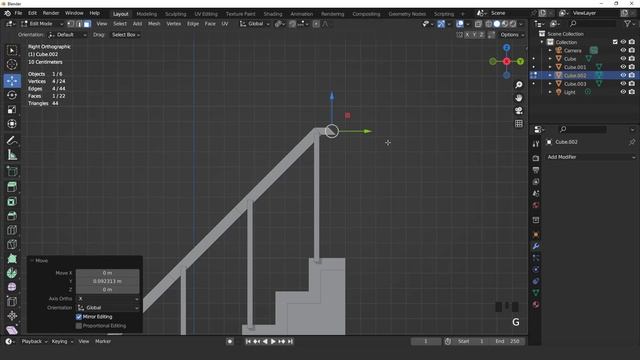Jump to the last frame button
This screenshot has width=640, height=360.
pos(290,341)
